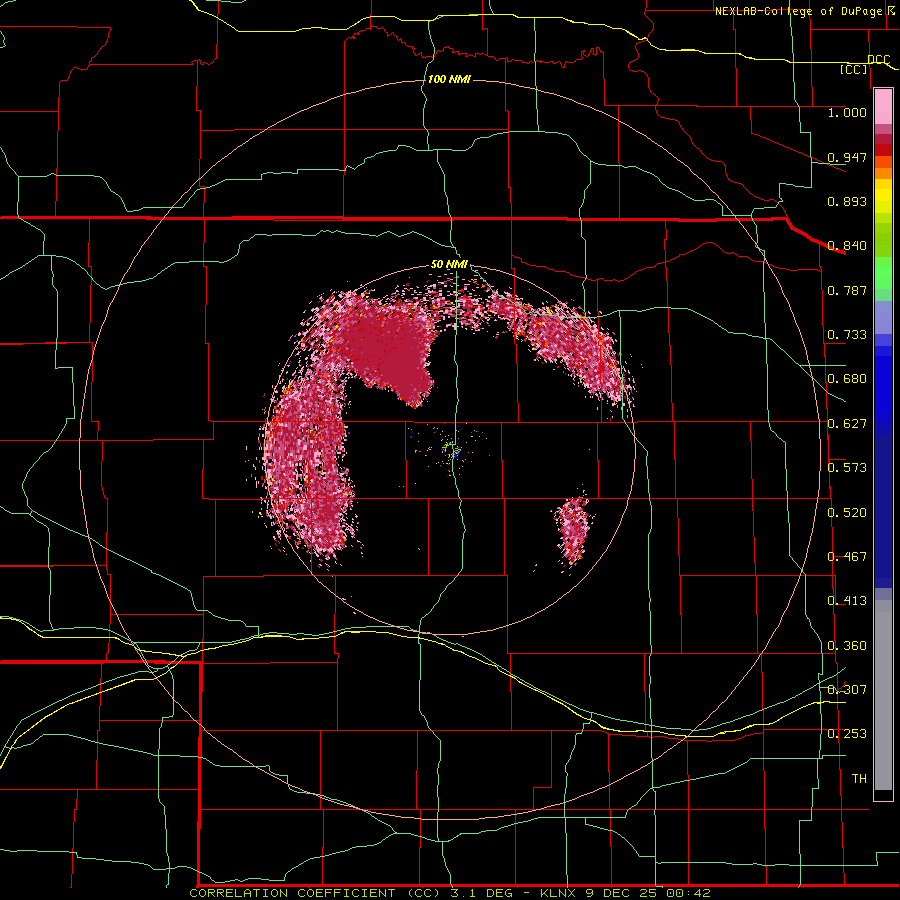Click the DCC label above the legend
Screen dimensions: 900x900
(879, 60)
